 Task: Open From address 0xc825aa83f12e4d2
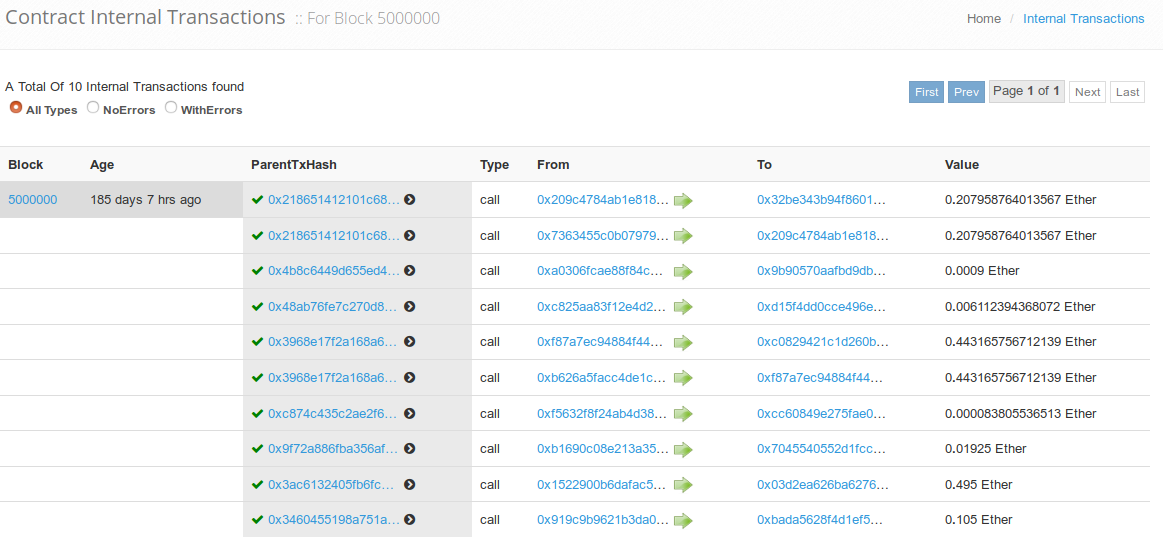[x=601, y=307]
